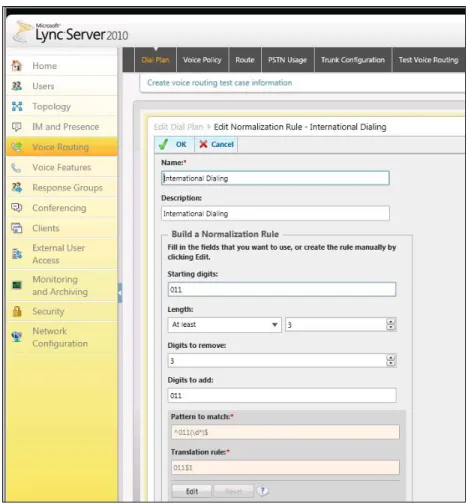Image resolution: width=471 pixels, height=504 pixels.
Task: Click the Starting digits field
Action: click(x=282, y=289)
